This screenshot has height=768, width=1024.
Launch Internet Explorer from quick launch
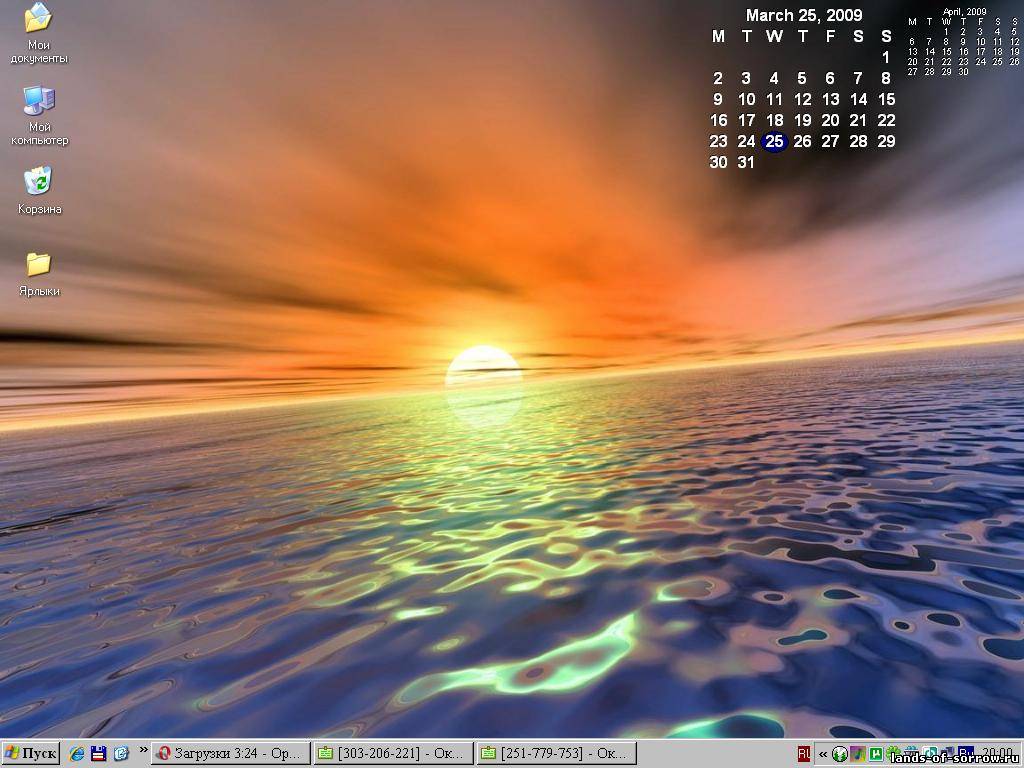(76, 754)
